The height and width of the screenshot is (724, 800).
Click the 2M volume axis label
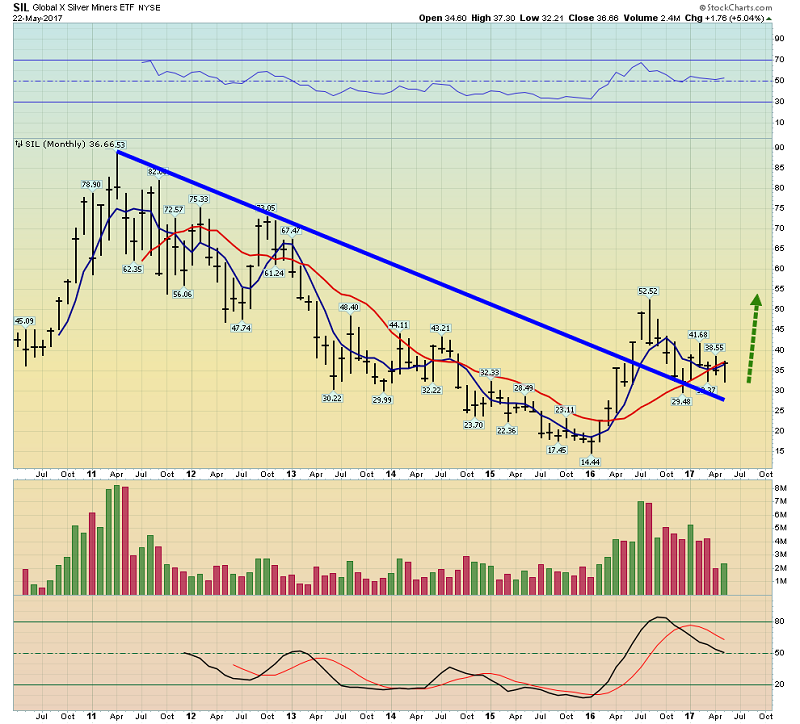coord(781,568)
